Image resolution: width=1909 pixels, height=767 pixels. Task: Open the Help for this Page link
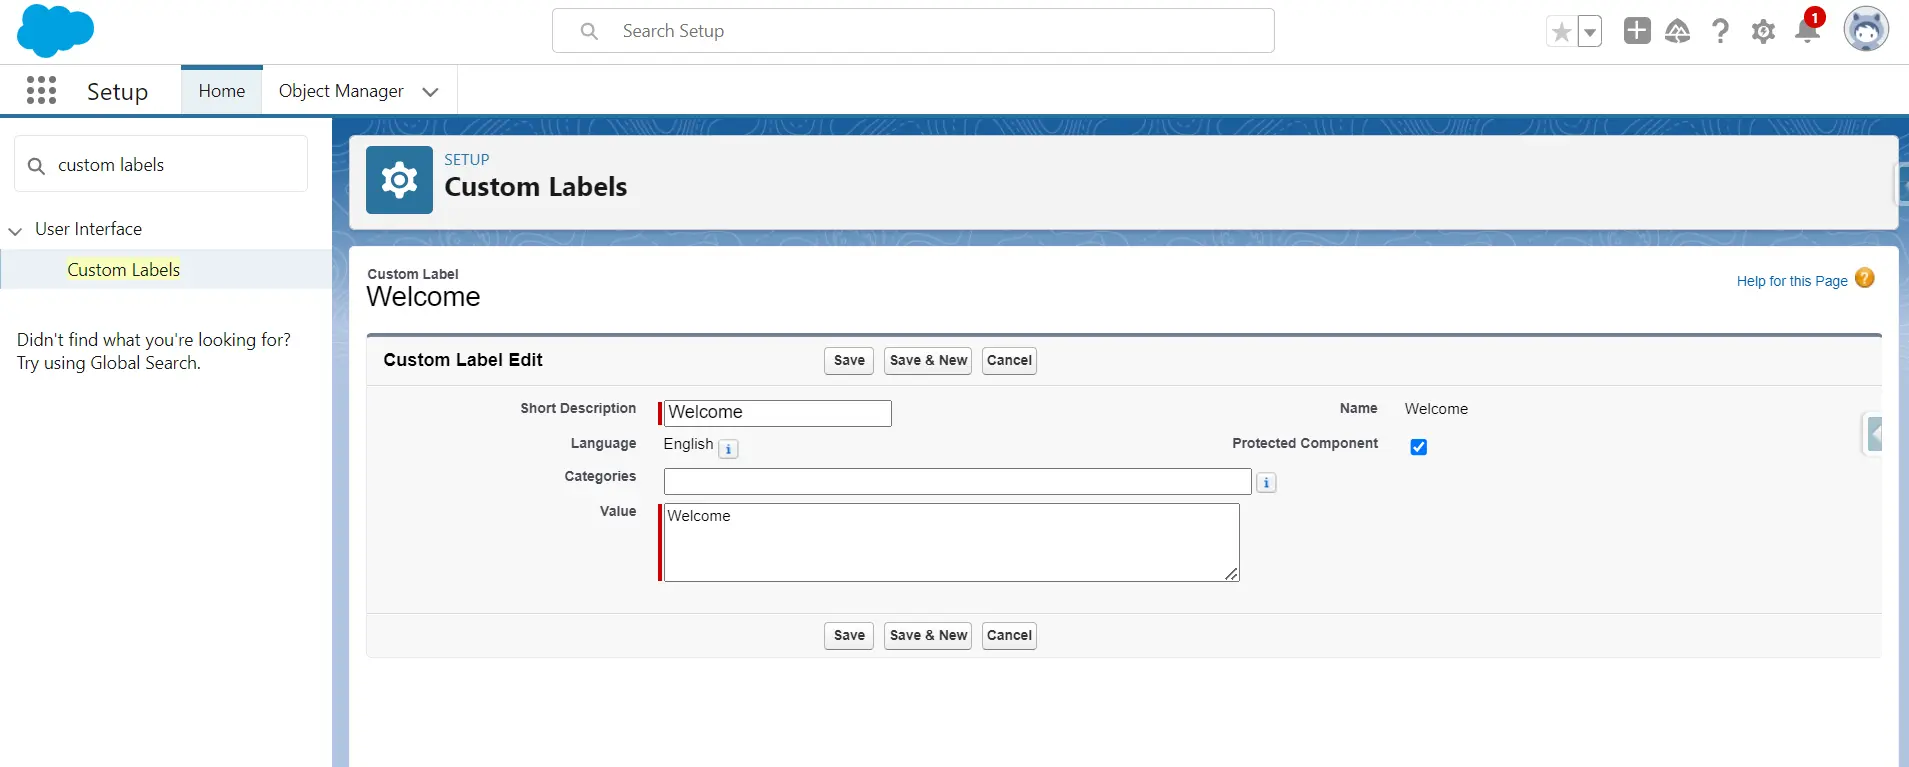1791,281
